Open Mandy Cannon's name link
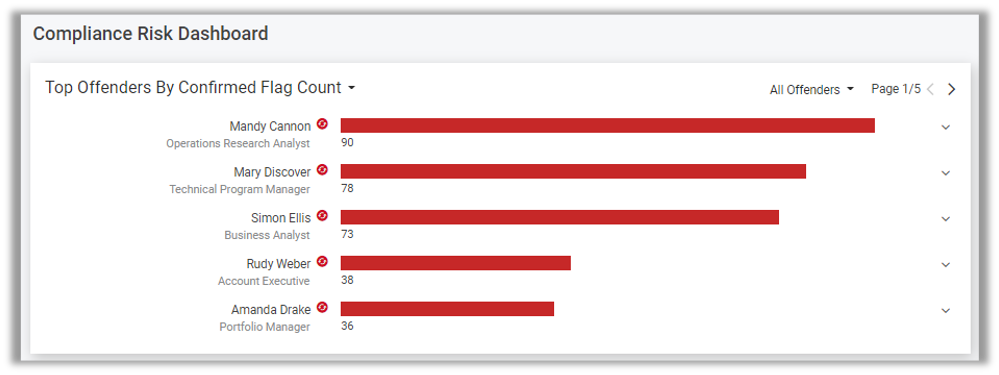This screenshot has height=375, width=999. click(x=270, y=126)
